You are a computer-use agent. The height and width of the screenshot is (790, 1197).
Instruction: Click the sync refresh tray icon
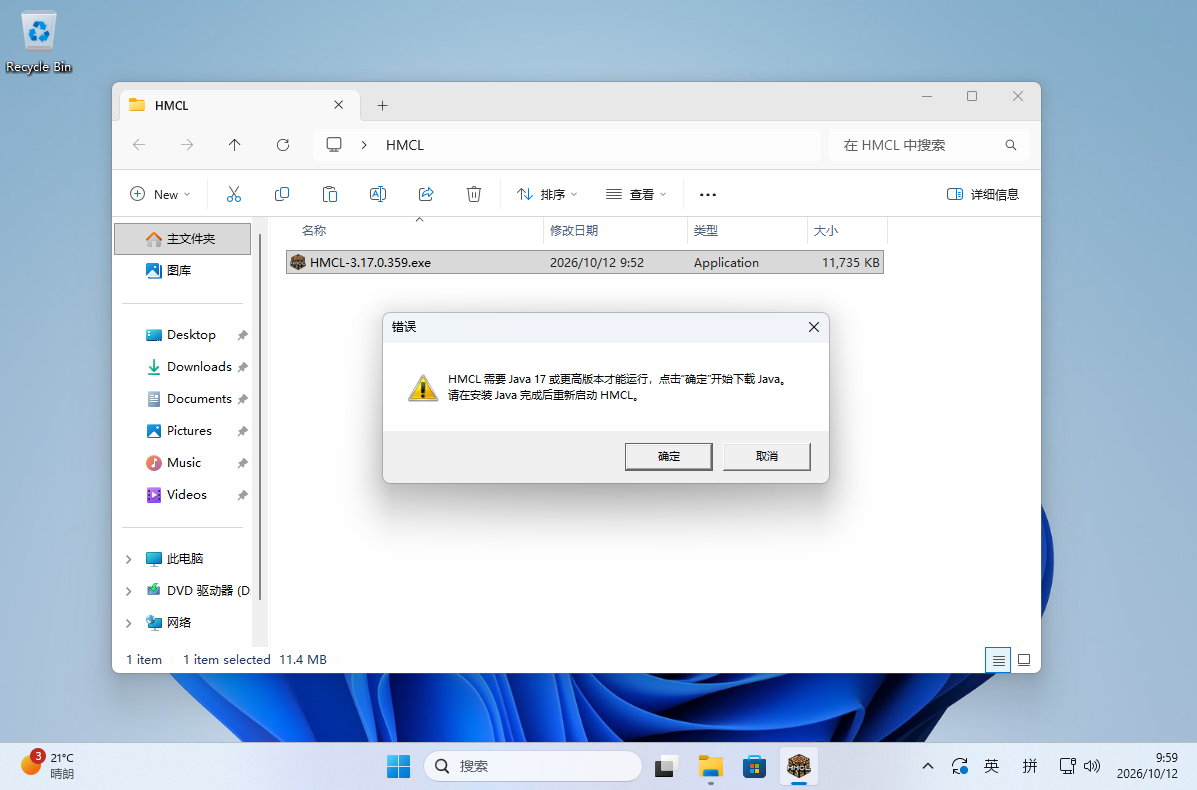tap(960, 766)
